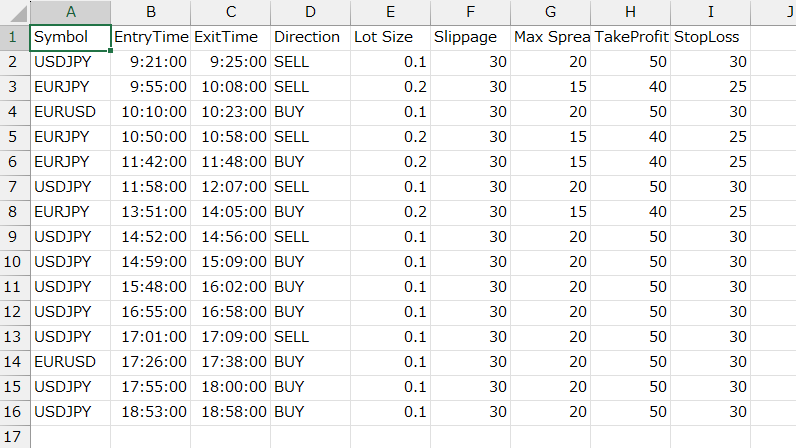Click the Lot Size header cell
The image size is (796, 448).
tap(390, 37)
